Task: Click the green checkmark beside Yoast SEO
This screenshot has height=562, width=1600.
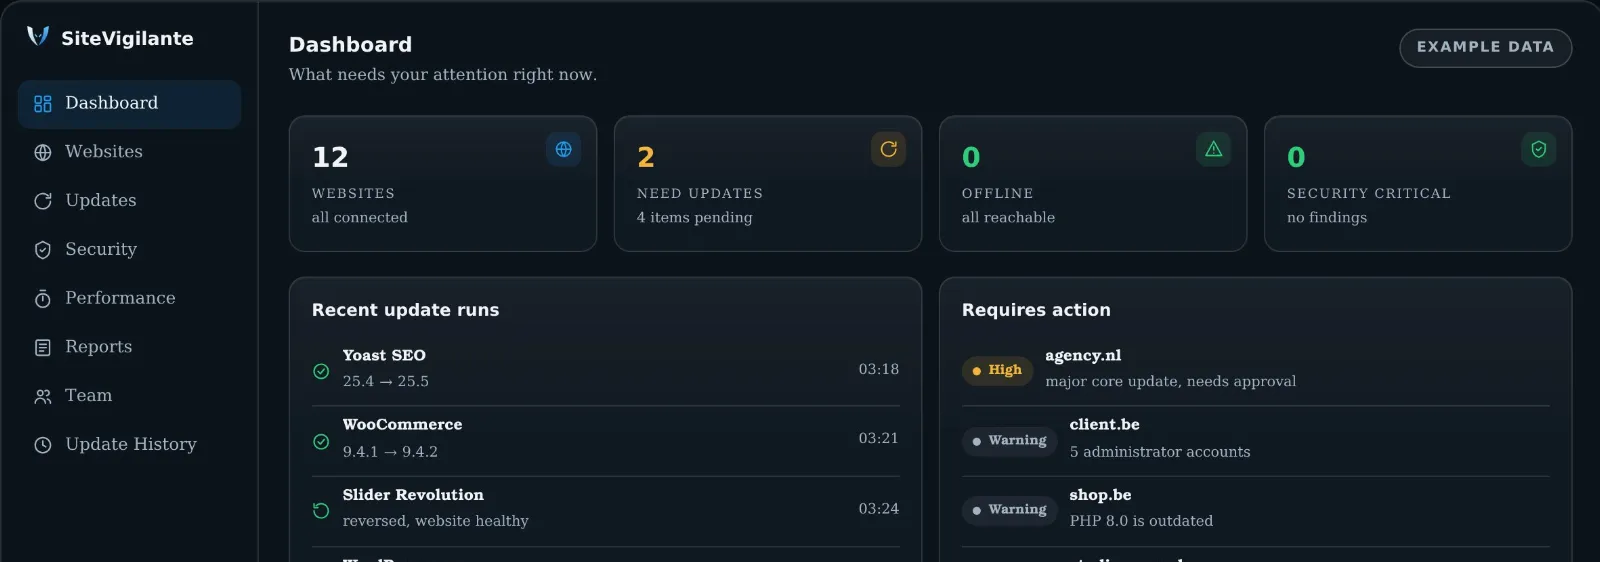Action: (321, 371)
